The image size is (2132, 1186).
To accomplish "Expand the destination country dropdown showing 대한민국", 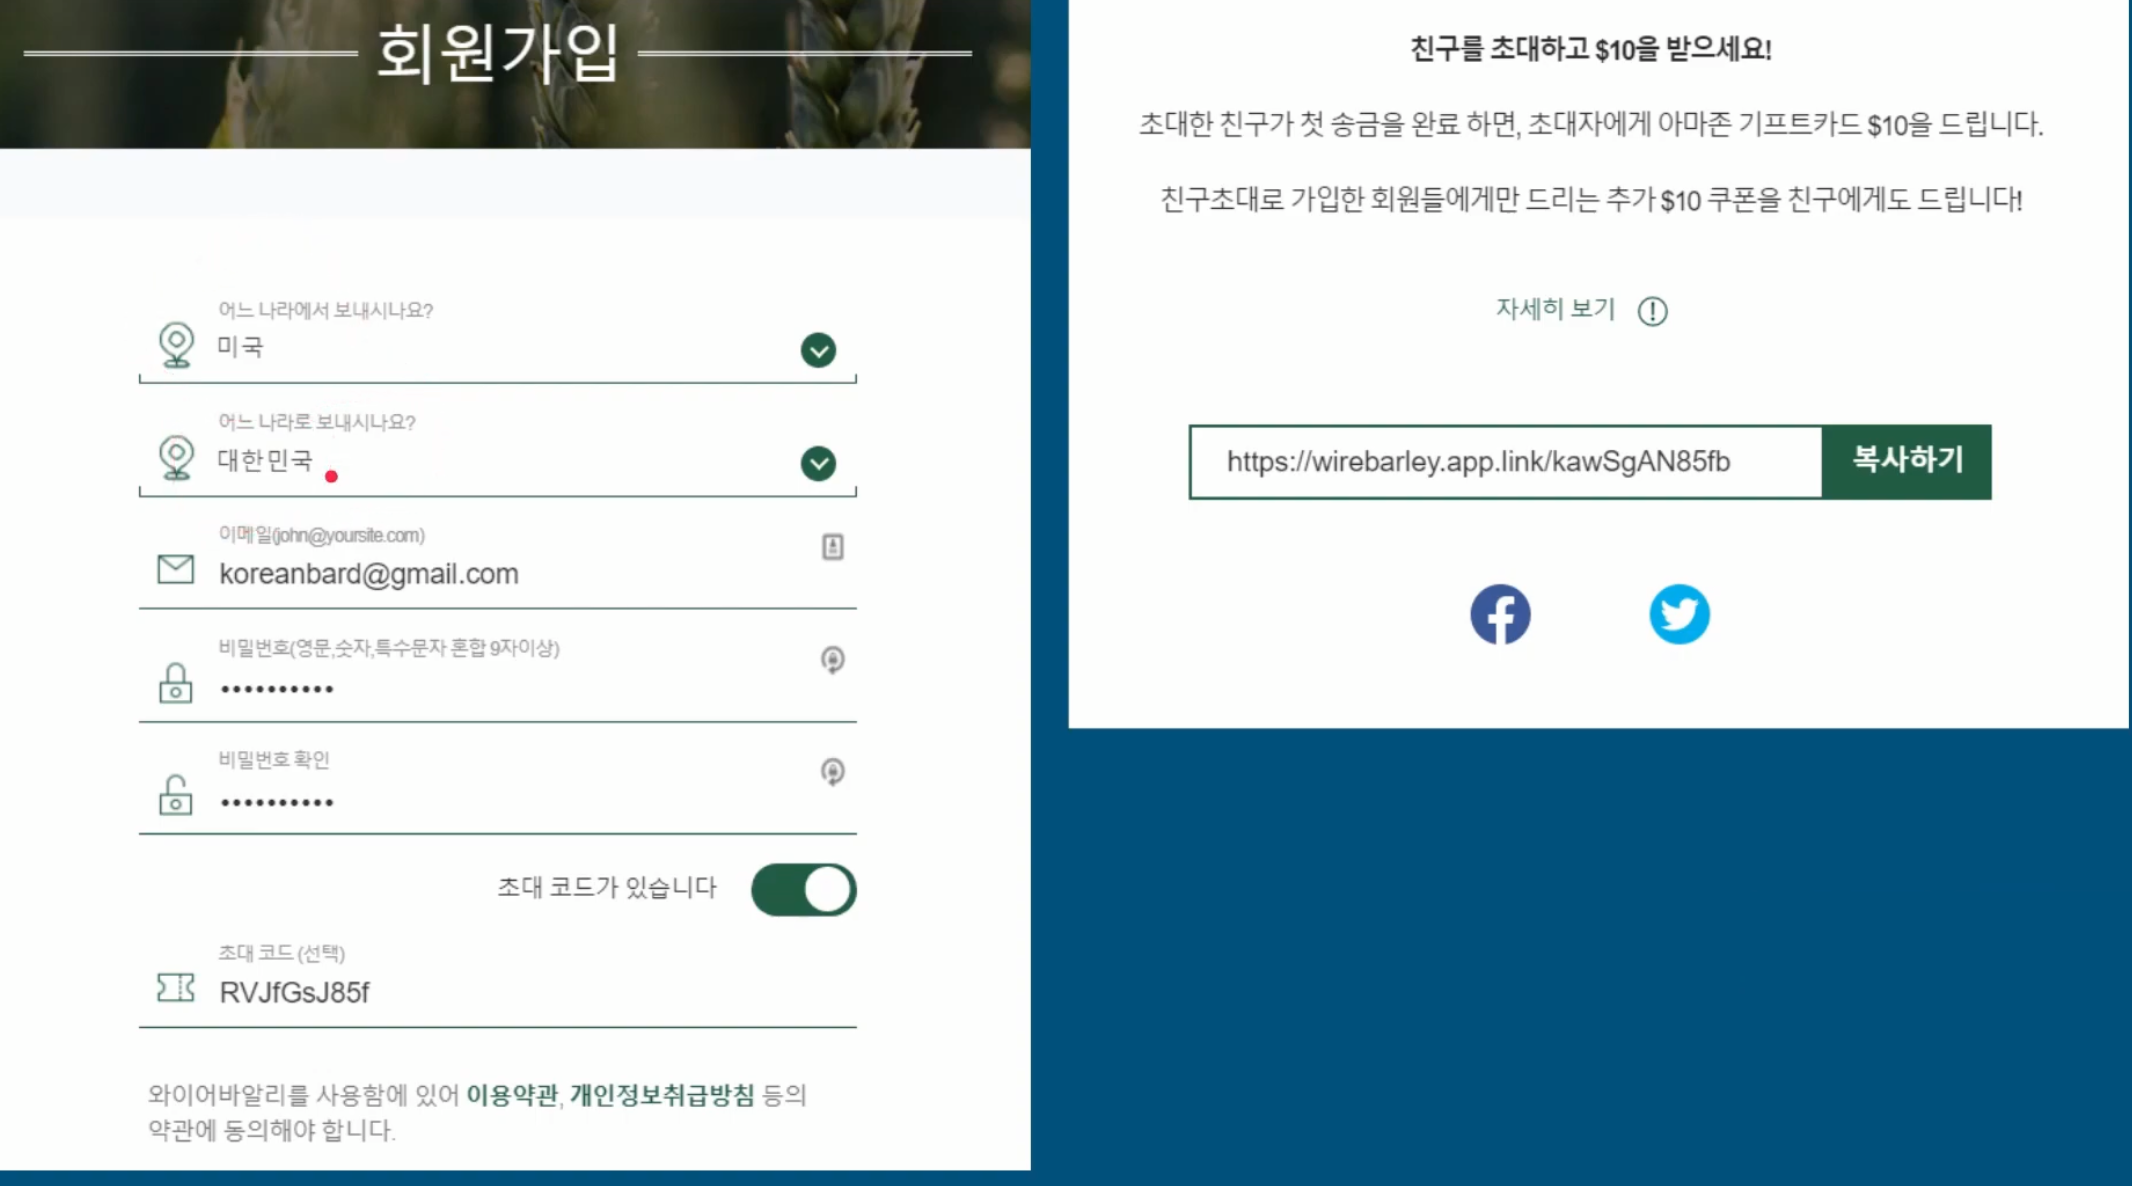I will [x=818, y=462].
